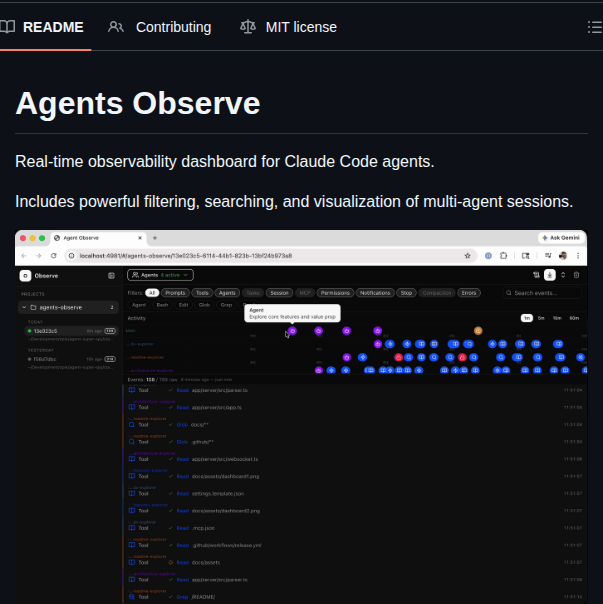
Task: Click the Ask Gemini button
Action: [561, 238]
